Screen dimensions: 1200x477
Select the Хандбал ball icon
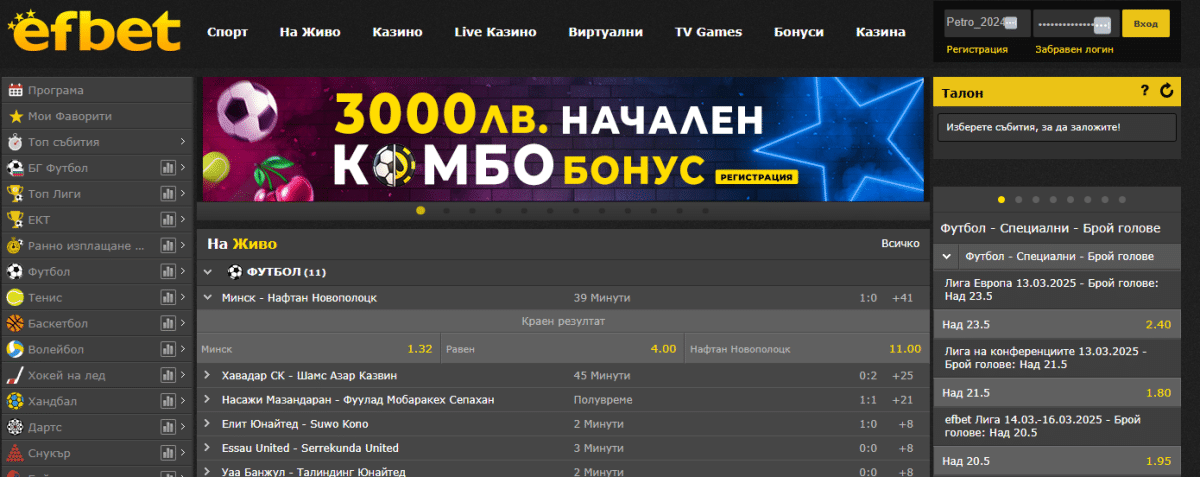16,402
